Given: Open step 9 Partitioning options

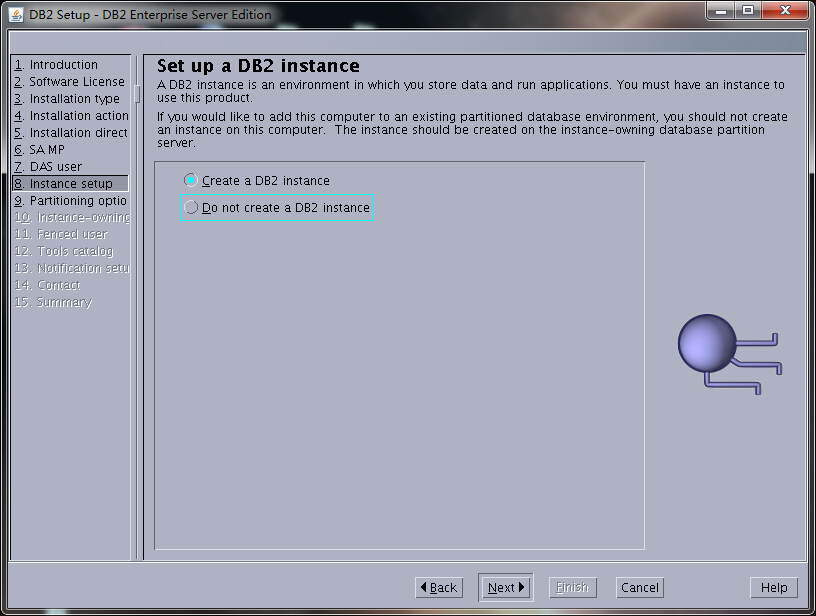Looking at the screenshot, I should click(x=71, y=200).
